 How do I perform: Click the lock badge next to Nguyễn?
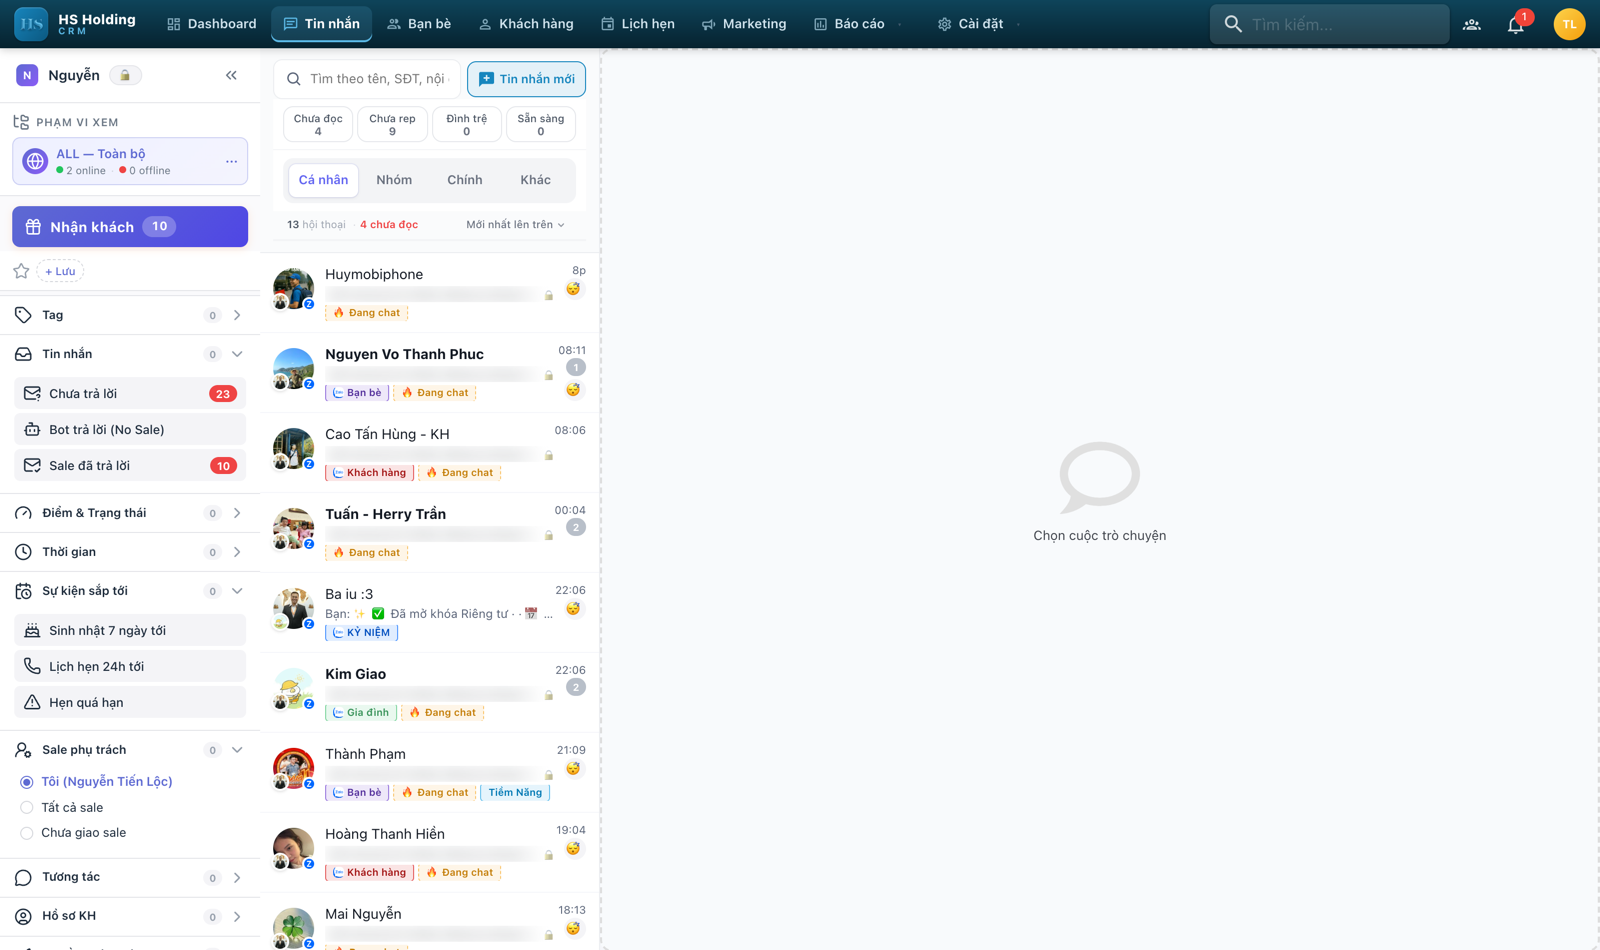pos(125,75)
